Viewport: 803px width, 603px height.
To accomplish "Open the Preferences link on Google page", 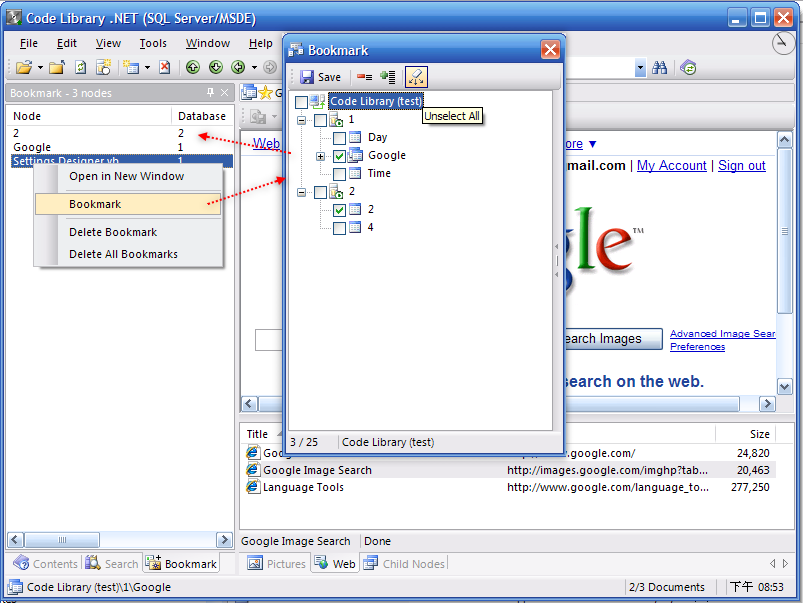I will pos(698,347).
